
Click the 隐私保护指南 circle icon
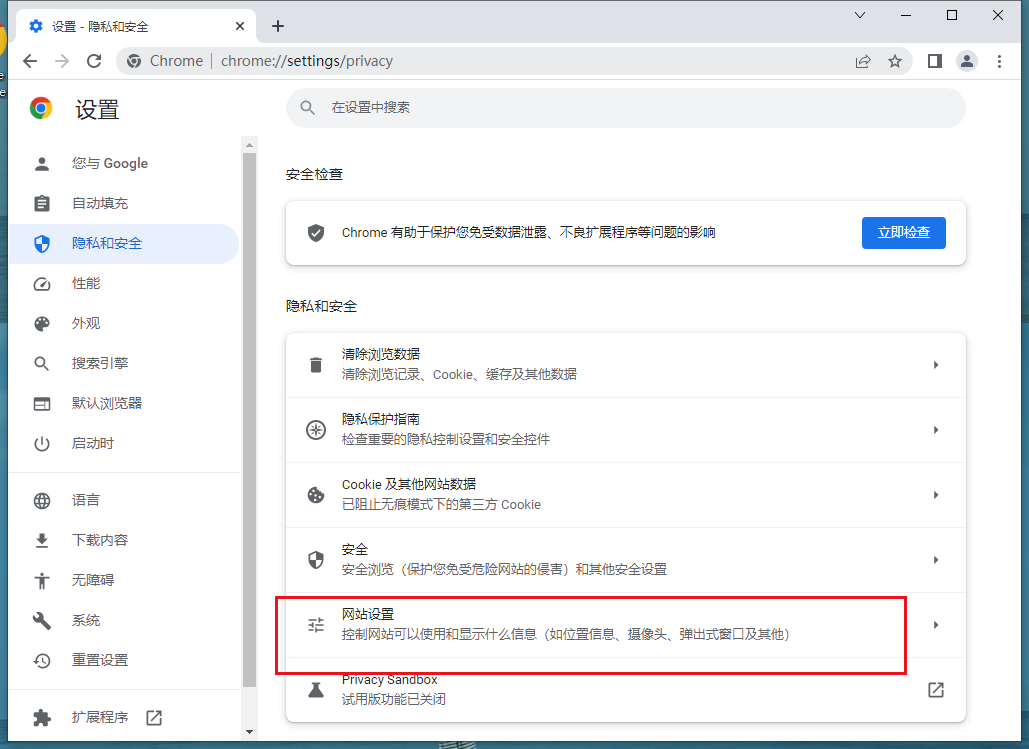[316, 430]
